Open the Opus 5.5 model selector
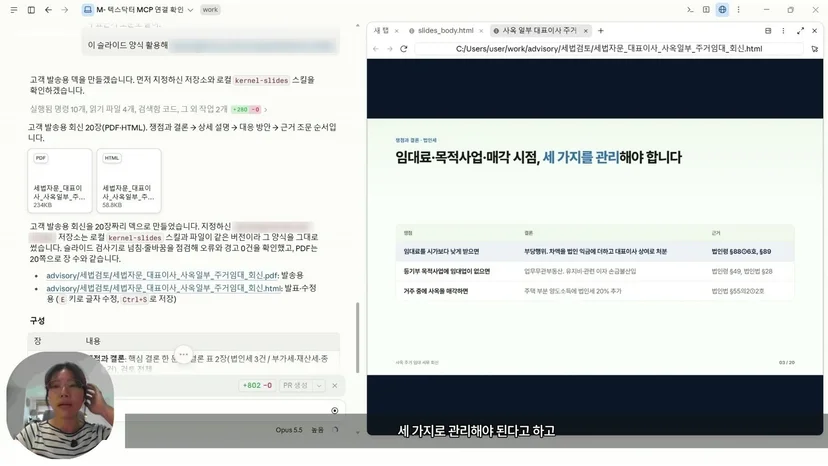This screenshot has width=828, height=466. pyautogui.click(x=289, y=430)
